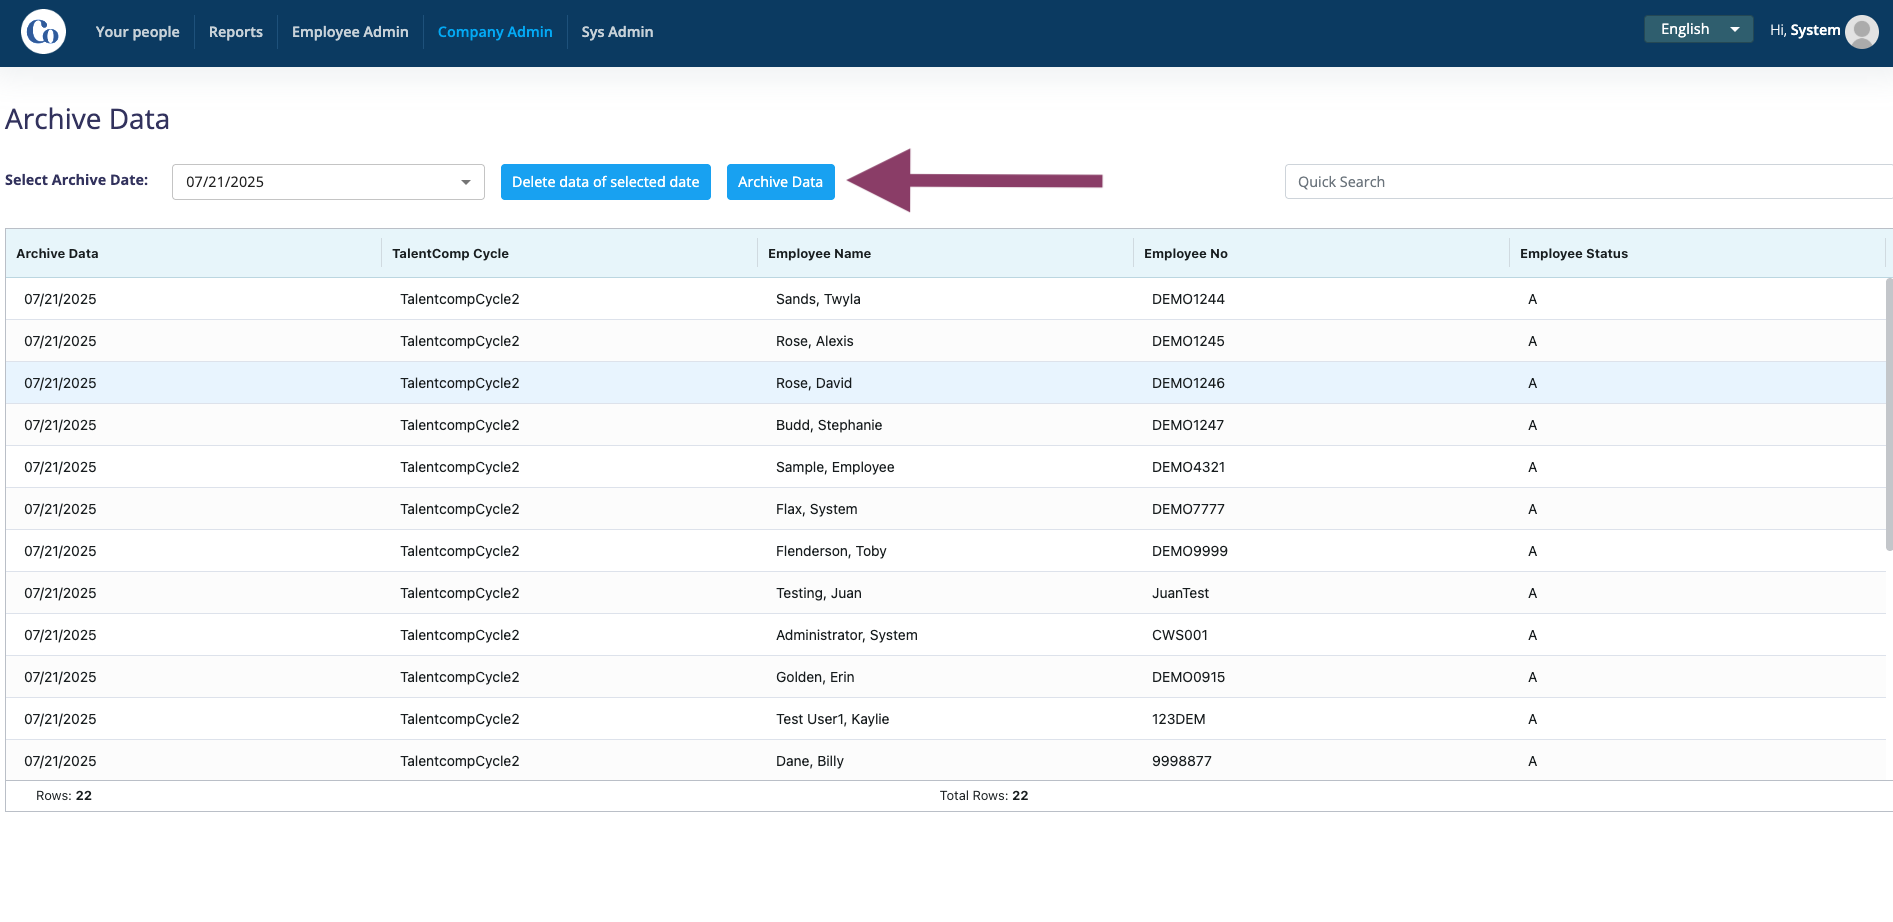Screen dimensions: 1893x922
Task: Select the row for Rose, David
Action: tap(945, 383)
